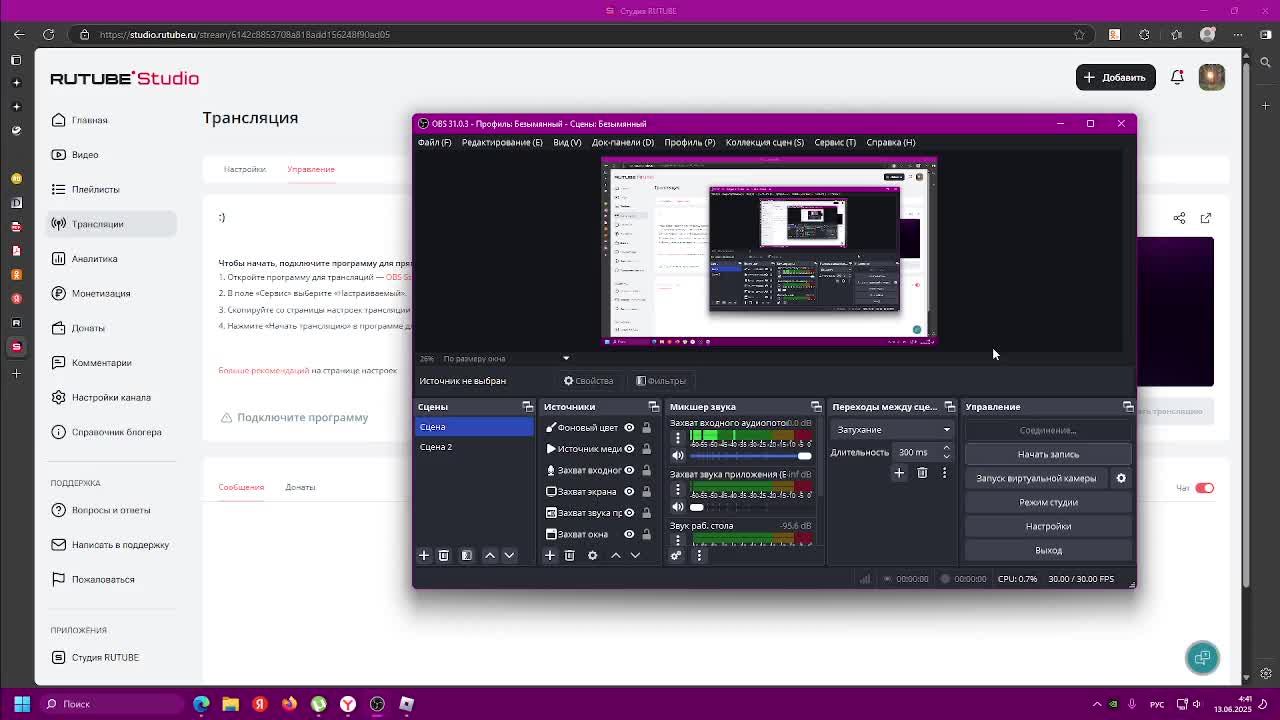
Task: Move the source down in the Sources panel
Action: 635,555
